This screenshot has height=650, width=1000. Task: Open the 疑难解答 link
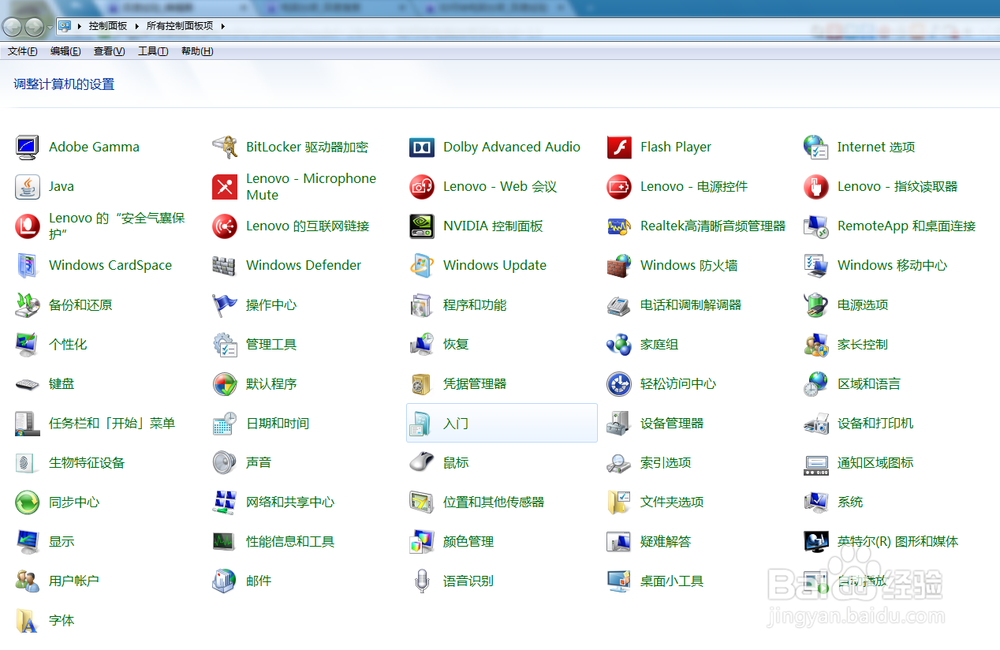pos(665,542)
